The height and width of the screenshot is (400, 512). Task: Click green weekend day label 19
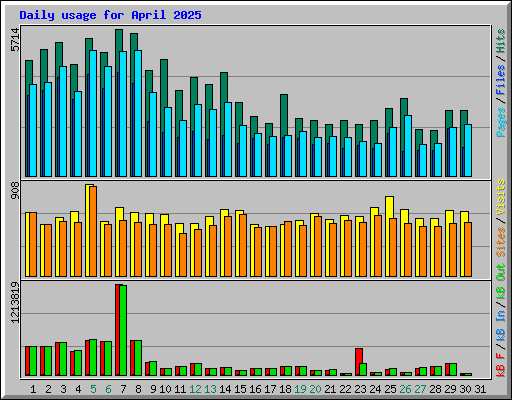click(x=300, y=389)
